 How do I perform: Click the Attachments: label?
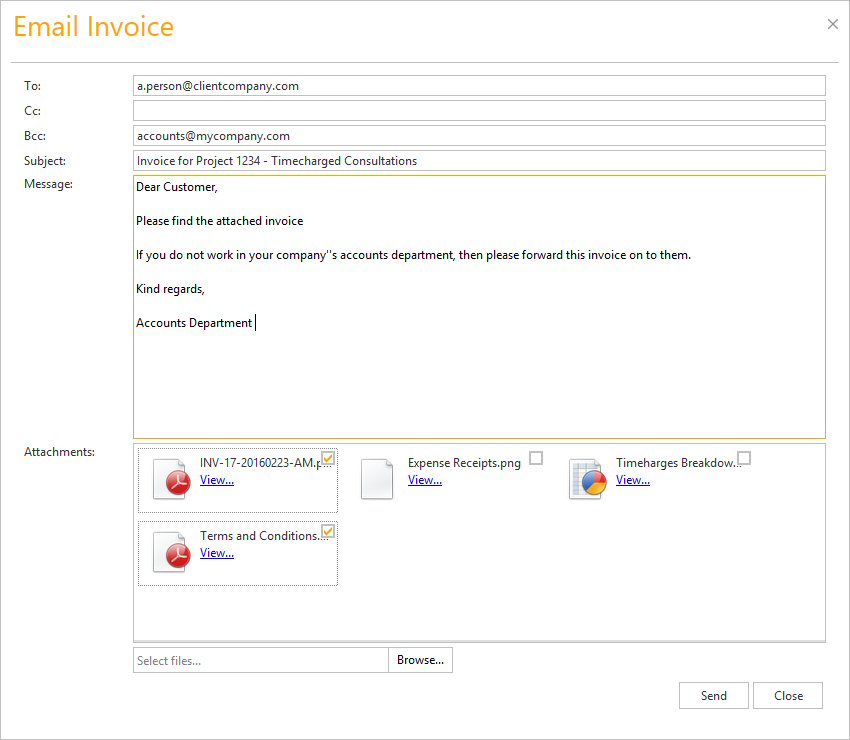coord(59,452)
